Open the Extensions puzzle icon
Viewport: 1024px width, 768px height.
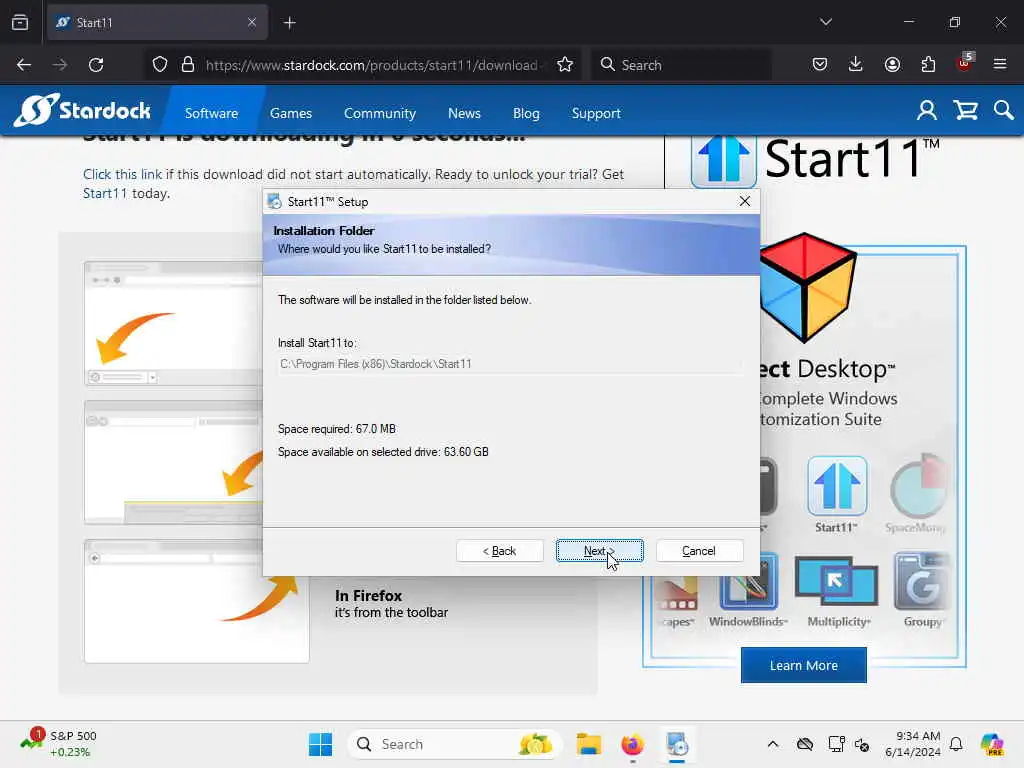tap(928, 64)
